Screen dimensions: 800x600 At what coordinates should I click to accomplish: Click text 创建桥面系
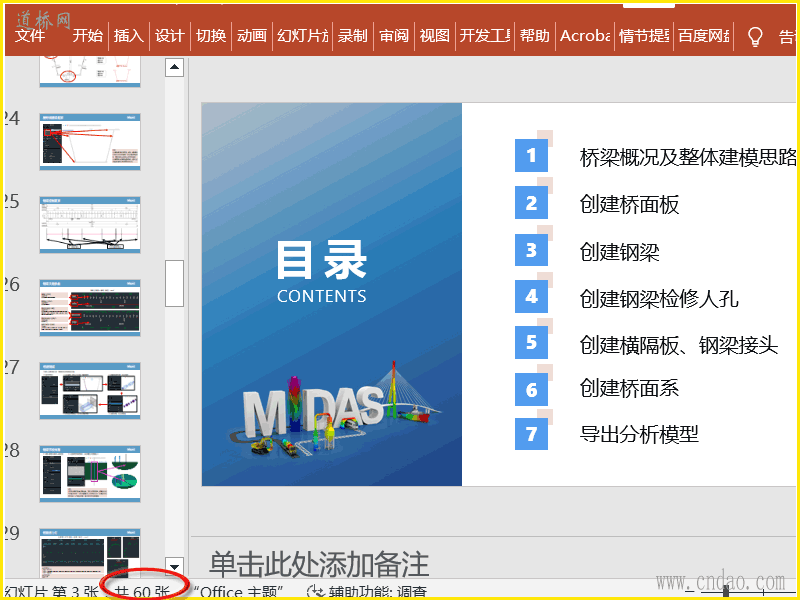pos(629,388)
